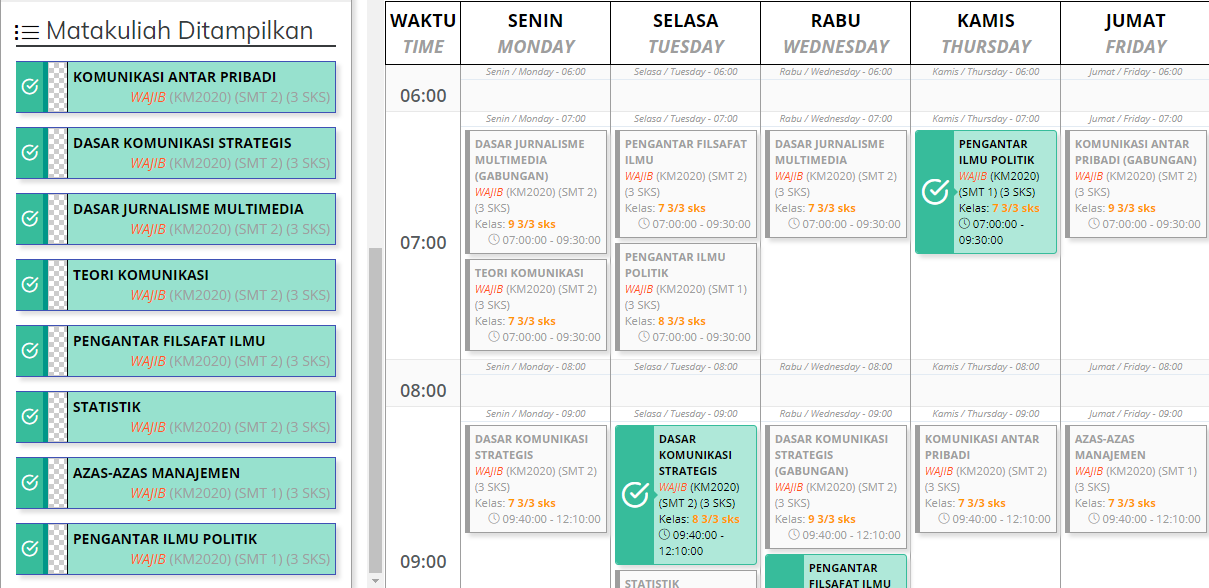Click scrollbar down arrow of course list

[375, 581]
